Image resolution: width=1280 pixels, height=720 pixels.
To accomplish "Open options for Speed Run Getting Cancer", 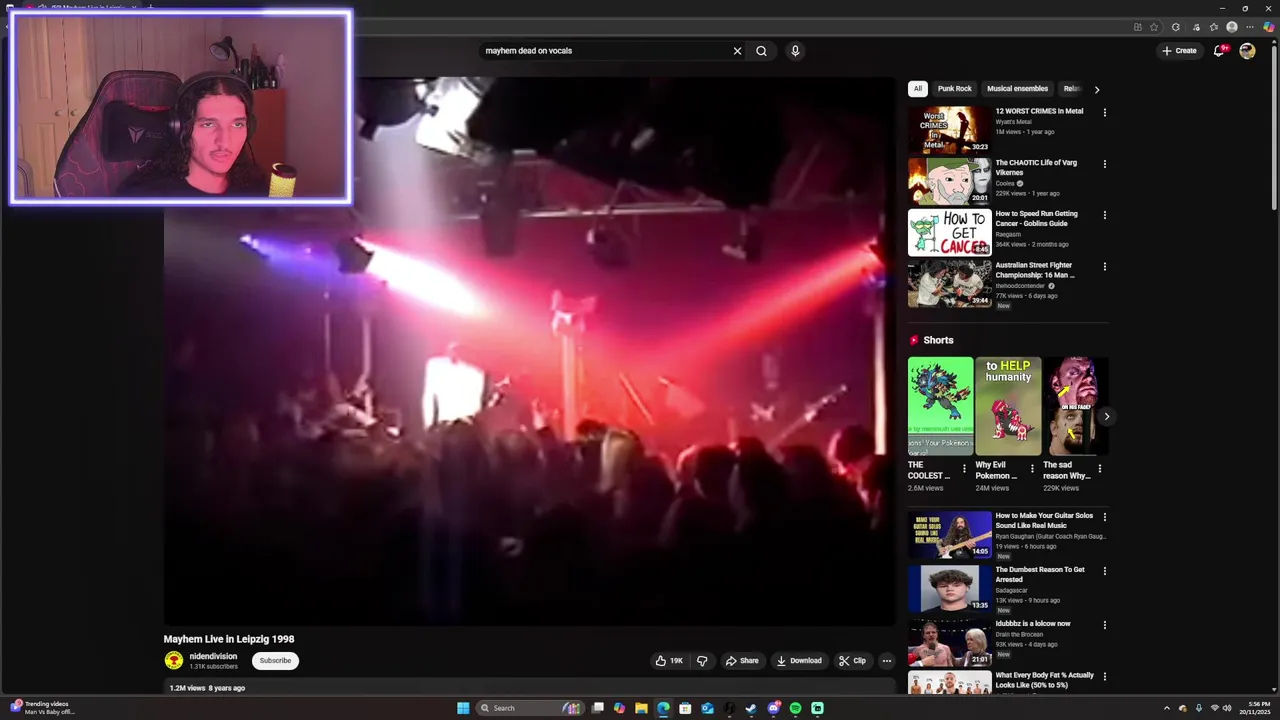I will point(1105,215).
